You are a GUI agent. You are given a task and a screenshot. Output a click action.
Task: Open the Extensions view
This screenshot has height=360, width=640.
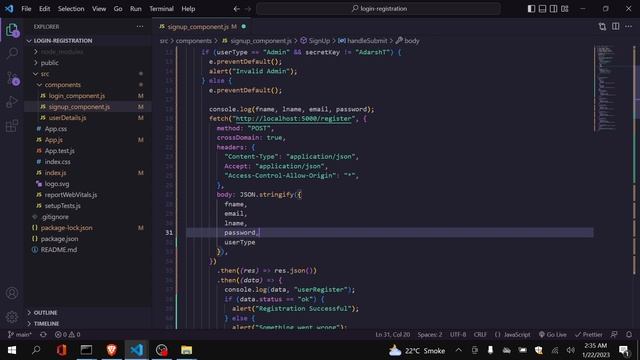point(12,126)
